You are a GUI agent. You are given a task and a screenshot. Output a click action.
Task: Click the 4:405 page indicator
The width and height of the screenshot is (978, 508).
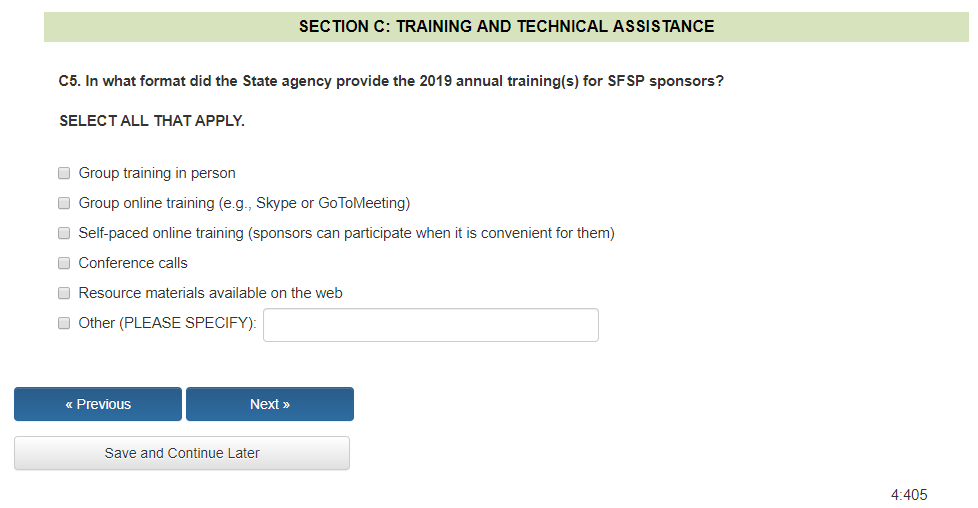(x=908, y=495)
